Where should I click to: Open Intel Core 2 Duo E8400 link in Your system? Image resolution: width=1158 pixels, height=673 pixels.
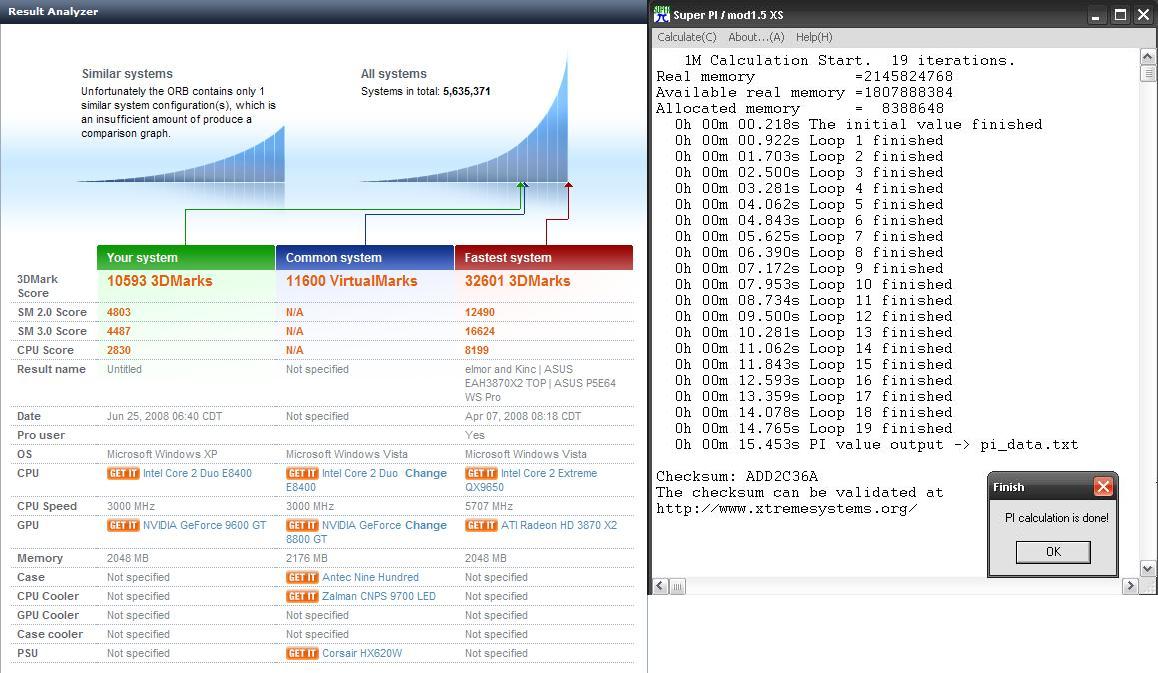tap(197, 474)
